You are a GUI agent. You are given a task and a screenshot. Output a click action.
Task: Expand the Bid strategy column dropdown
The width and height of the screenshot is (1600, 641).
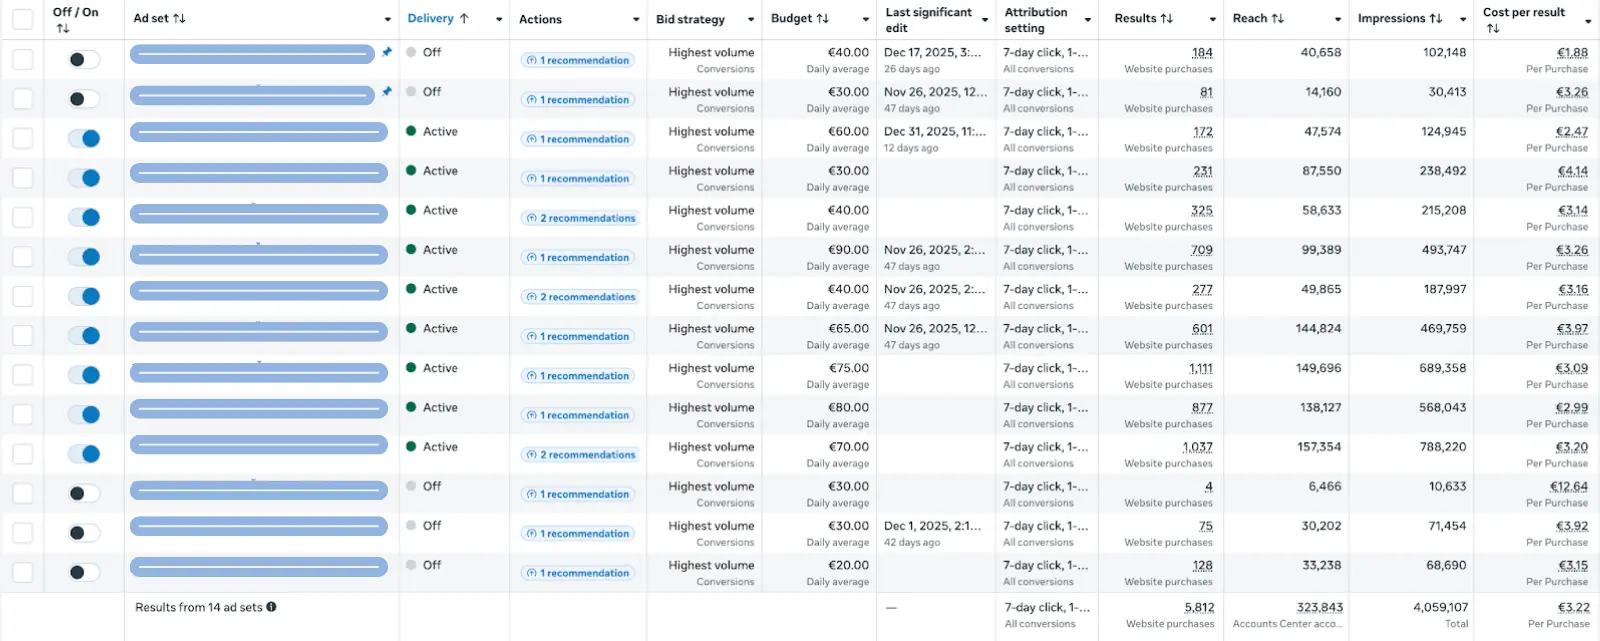point(751,20)
